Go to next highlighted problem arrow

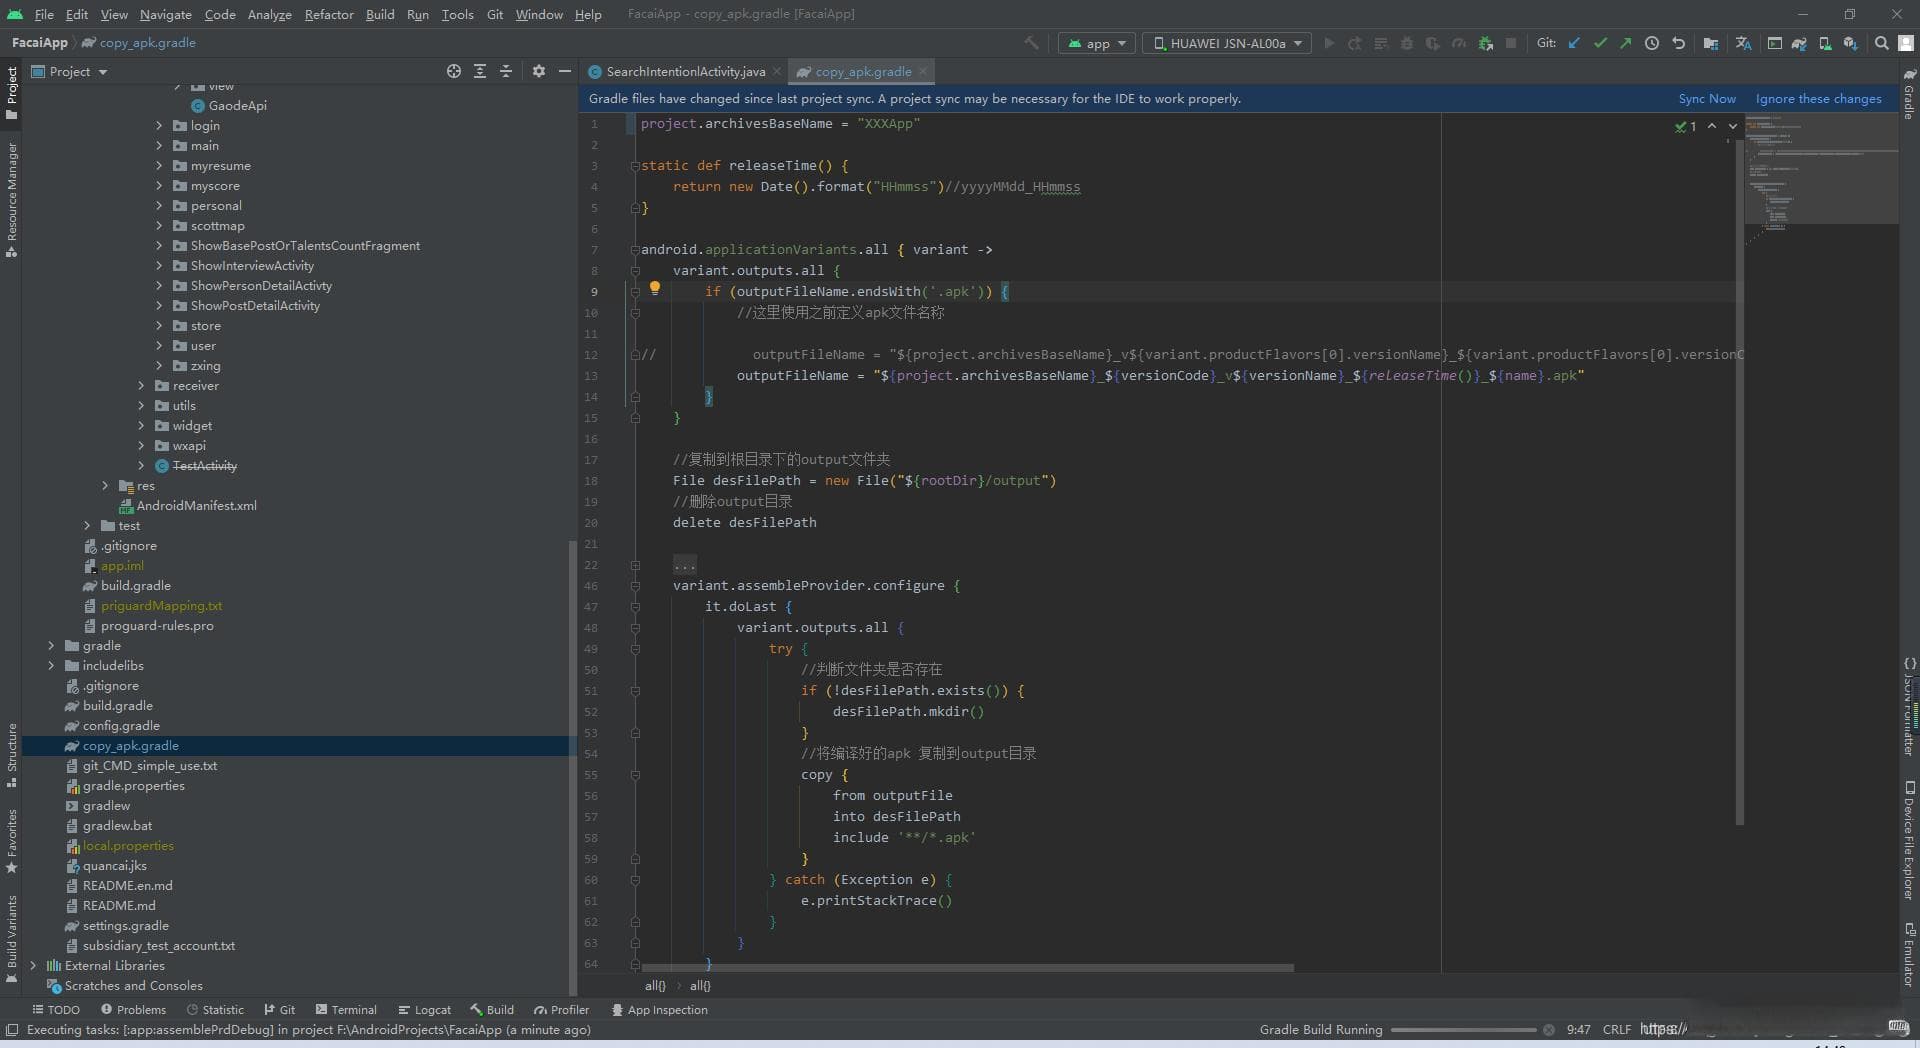coord(1733,126)
